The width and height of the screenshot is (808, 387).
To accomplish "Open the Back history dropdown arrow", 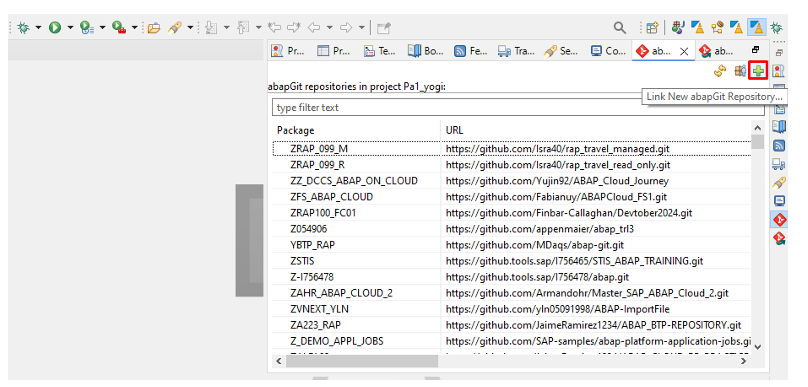I will [x=329, y=28].
